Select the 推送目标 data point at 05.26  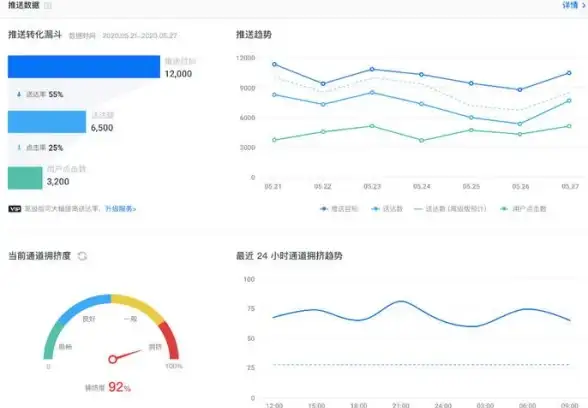click(x=520, y=90)
